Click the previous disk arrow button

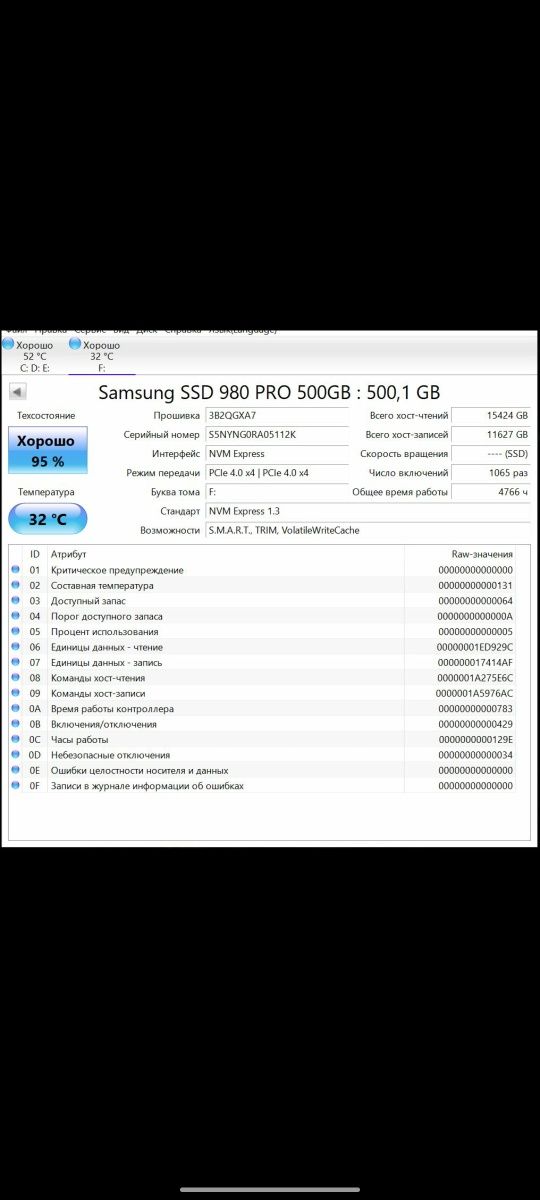pyautogui.click(x=17, y=392)
